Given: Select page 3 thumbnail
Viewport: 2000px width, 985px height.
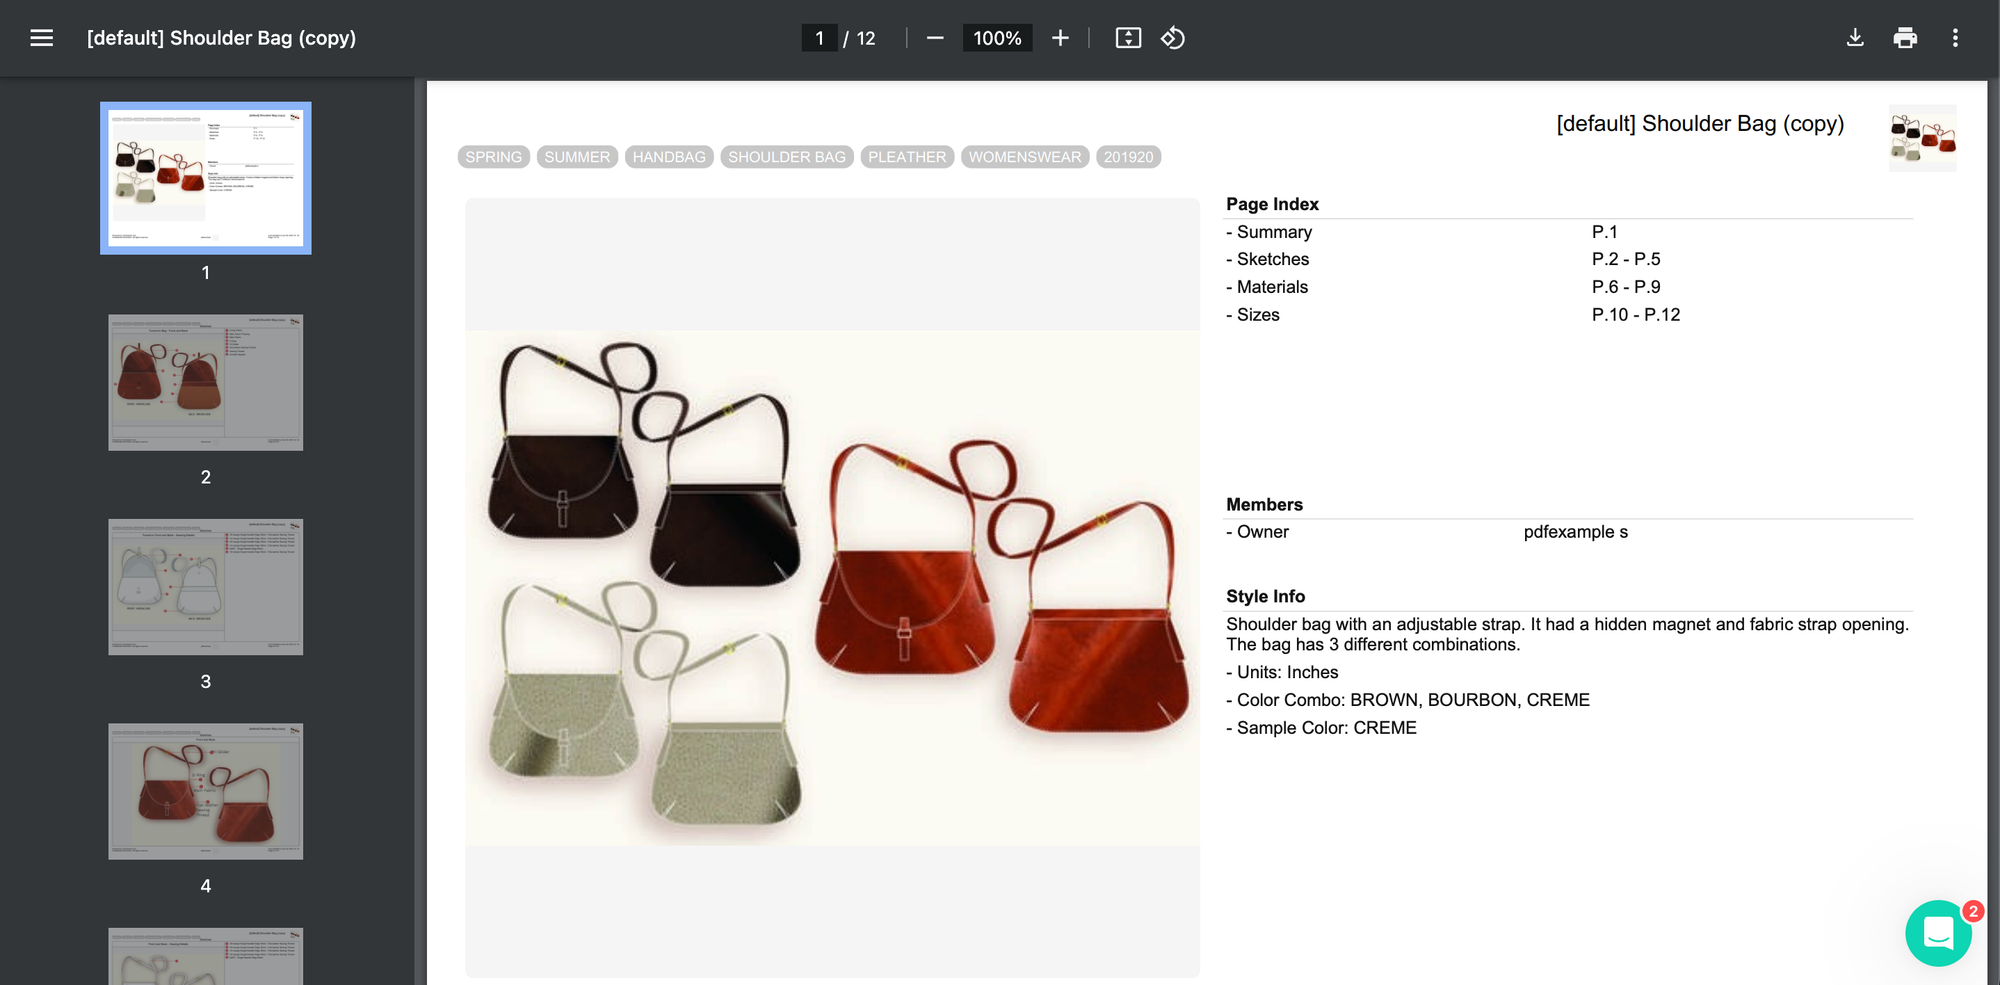Looking at the screenshot, I should (206, 587).
